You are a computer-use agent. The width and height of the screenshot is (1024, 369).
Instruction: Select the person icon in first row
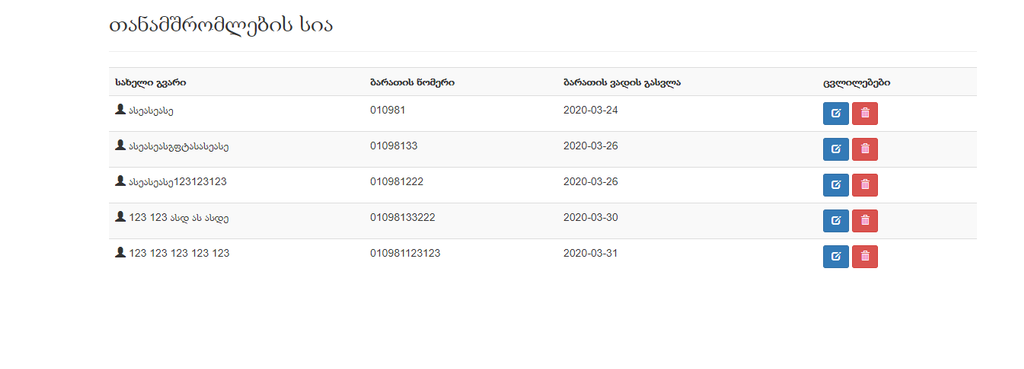click(x=120, y=110)
